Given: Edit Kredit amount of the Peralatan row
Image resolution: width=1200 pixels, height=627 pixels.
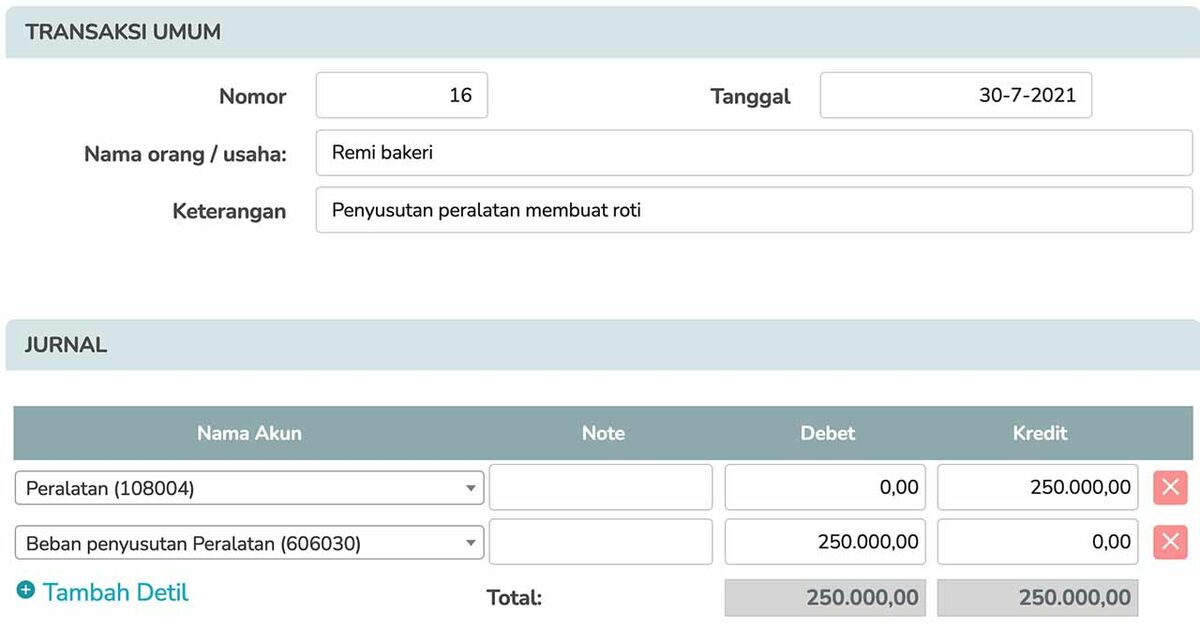Looking at the screenshot, I should [1037, 488].
